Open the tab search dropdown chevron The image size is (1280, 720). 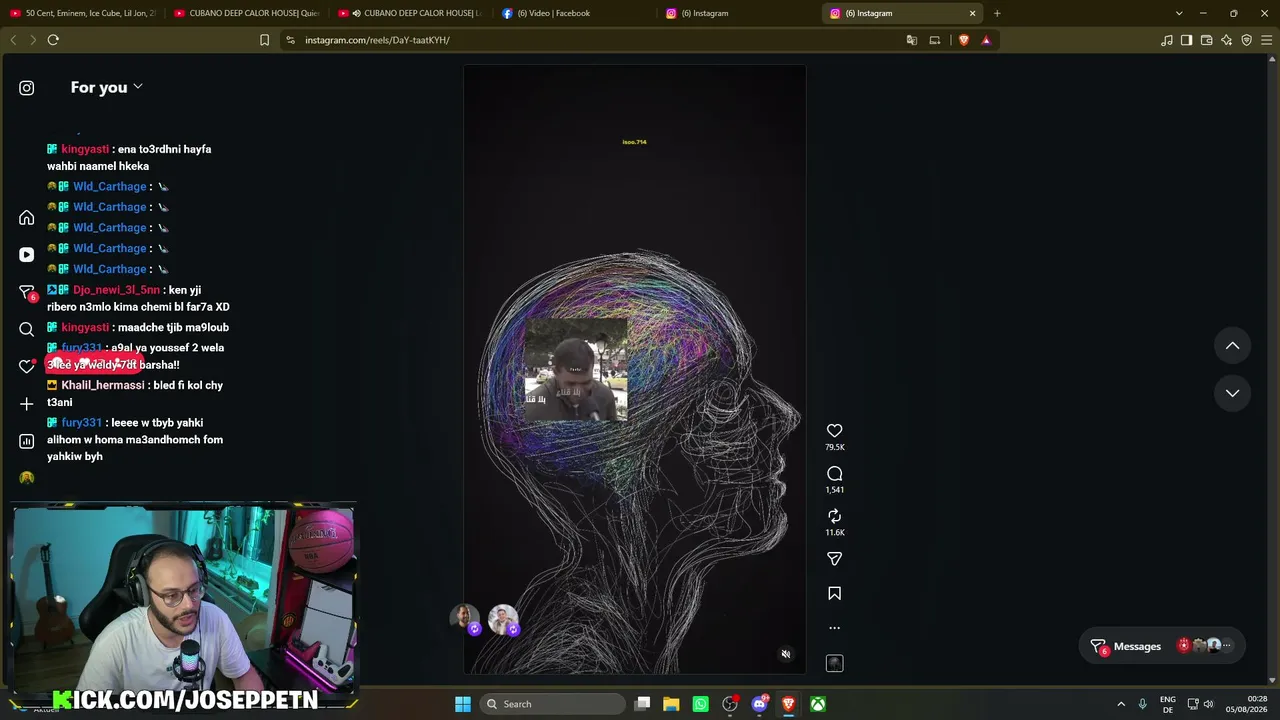1179,13
